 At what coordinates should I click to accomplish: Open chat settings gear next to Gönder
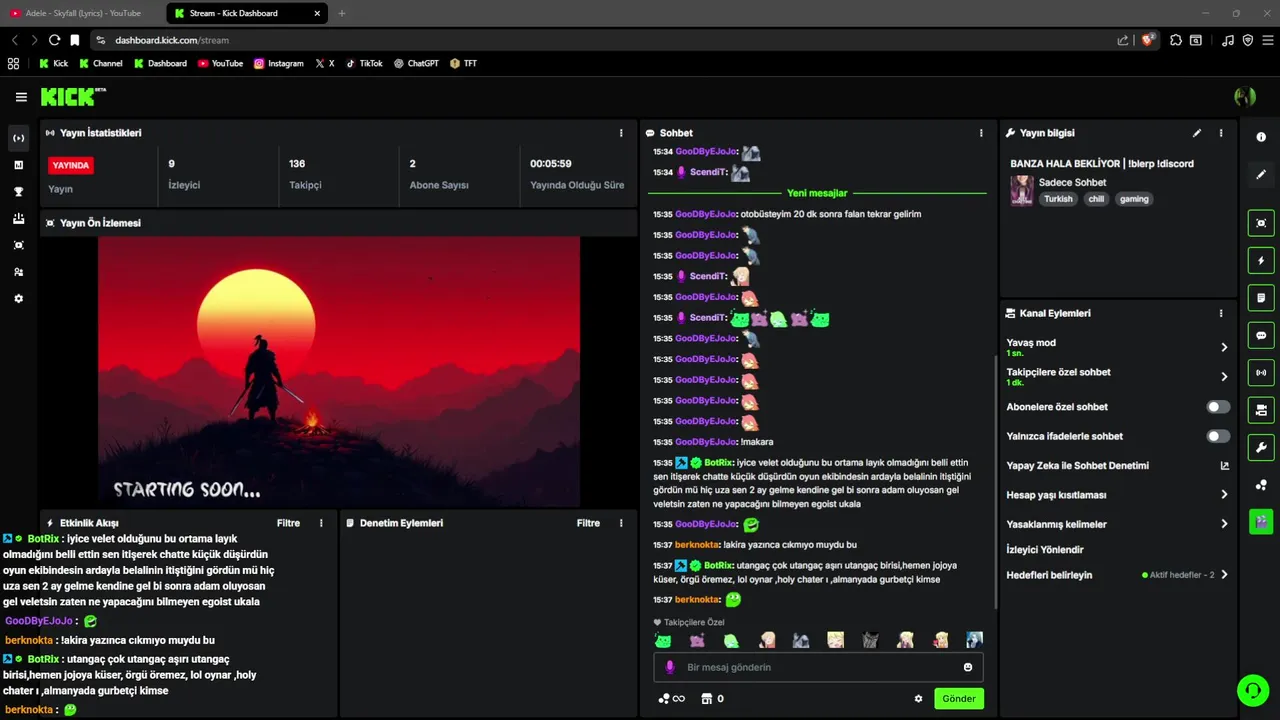918,699
